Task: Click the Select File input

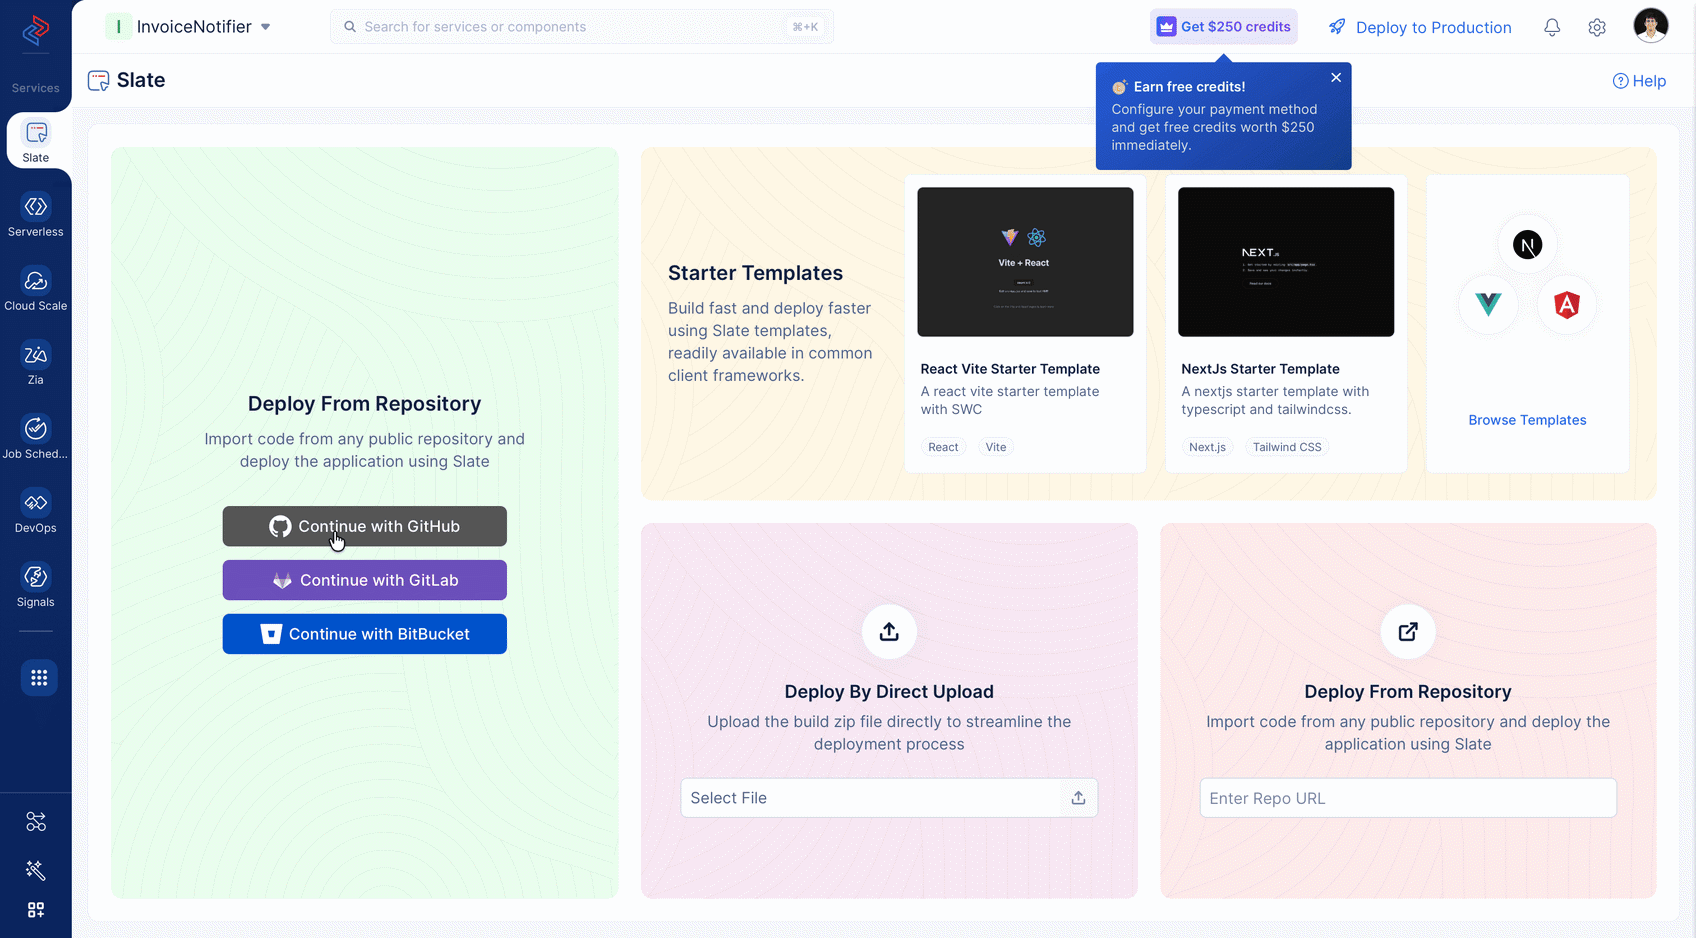Action: (x=889, y=798)
